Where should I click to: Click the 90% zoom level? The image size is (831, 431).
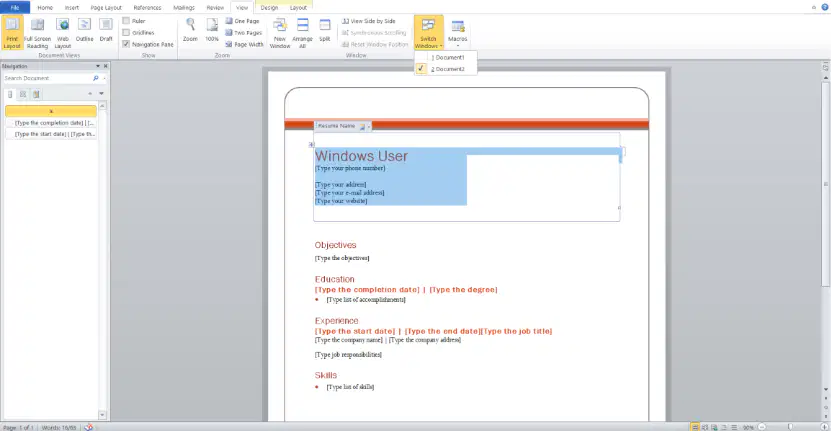click(x=748, y=427)
